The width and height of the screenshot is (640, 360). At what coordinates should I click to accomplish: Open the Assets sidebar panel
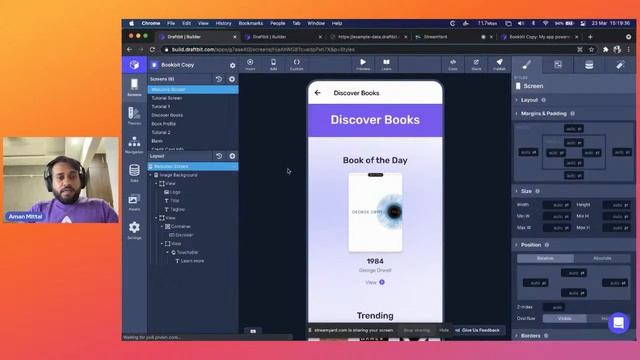coord(134,202)
